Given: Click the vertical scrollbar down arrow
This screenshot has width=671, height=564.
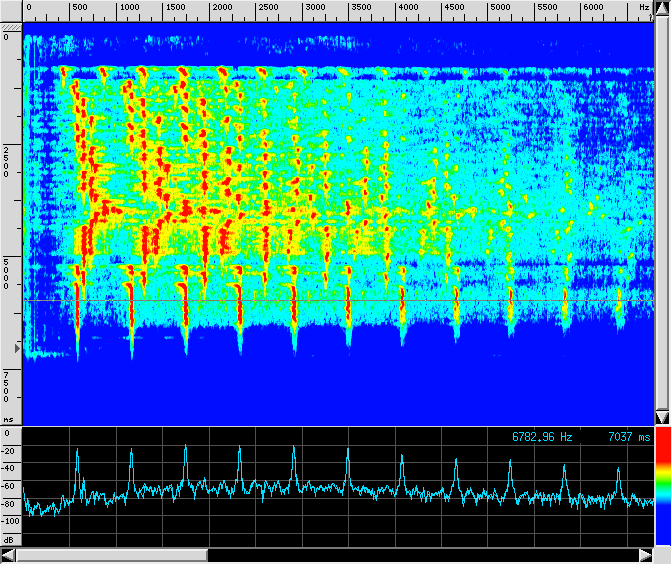Looking at the screenshot, I should [661, 416].
